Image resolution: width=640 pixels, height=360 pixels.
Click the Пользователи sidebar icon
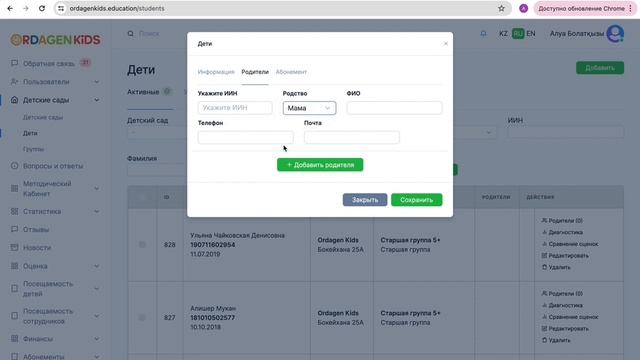14,82
